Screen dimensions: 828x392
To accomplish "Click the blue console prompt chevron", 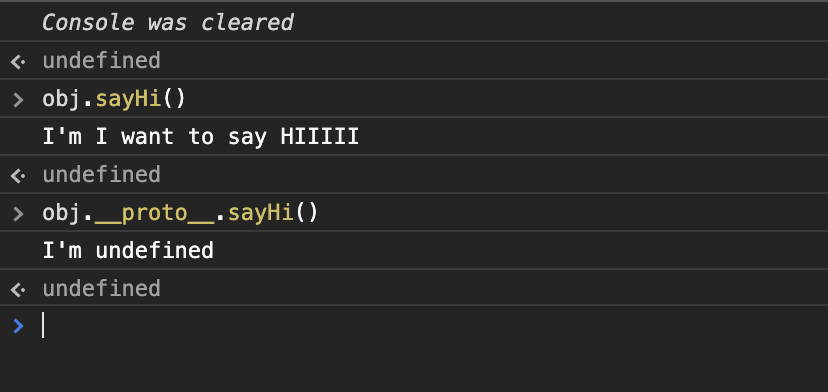I will [18, 326].
